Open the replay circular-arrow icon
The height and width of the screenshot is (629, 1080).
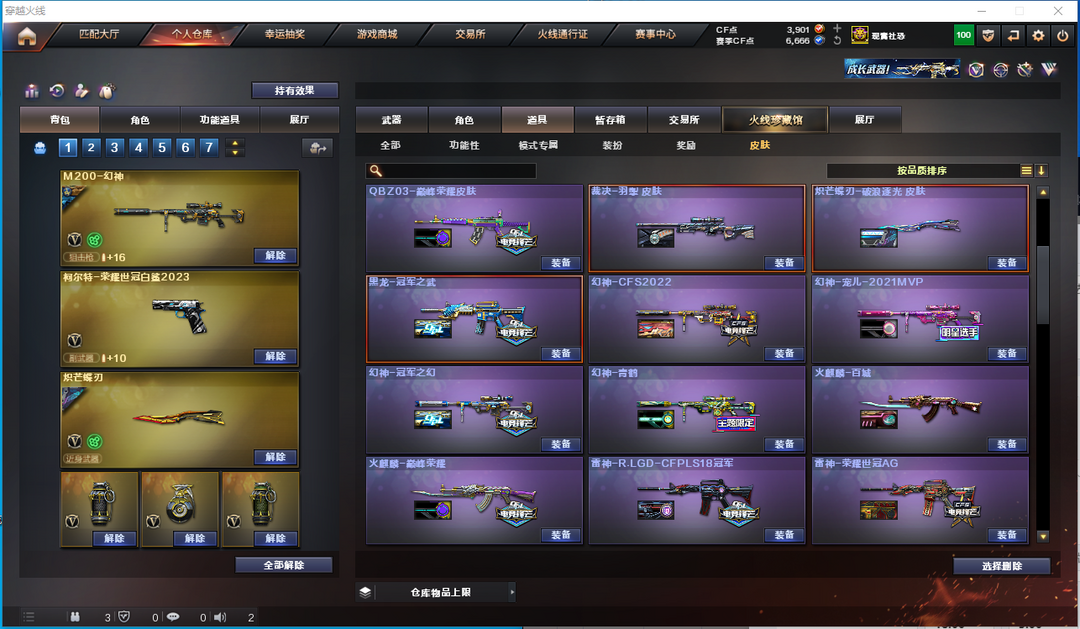point(57,91)
